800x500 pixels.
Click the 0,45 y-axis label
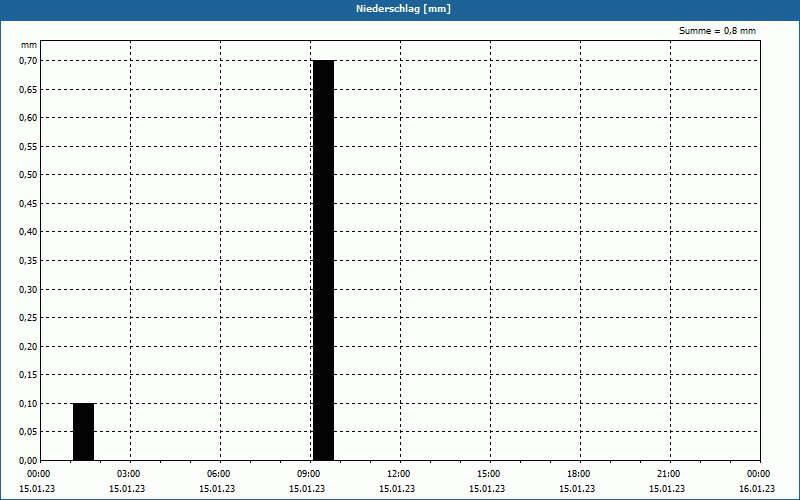tap(28, 204)
